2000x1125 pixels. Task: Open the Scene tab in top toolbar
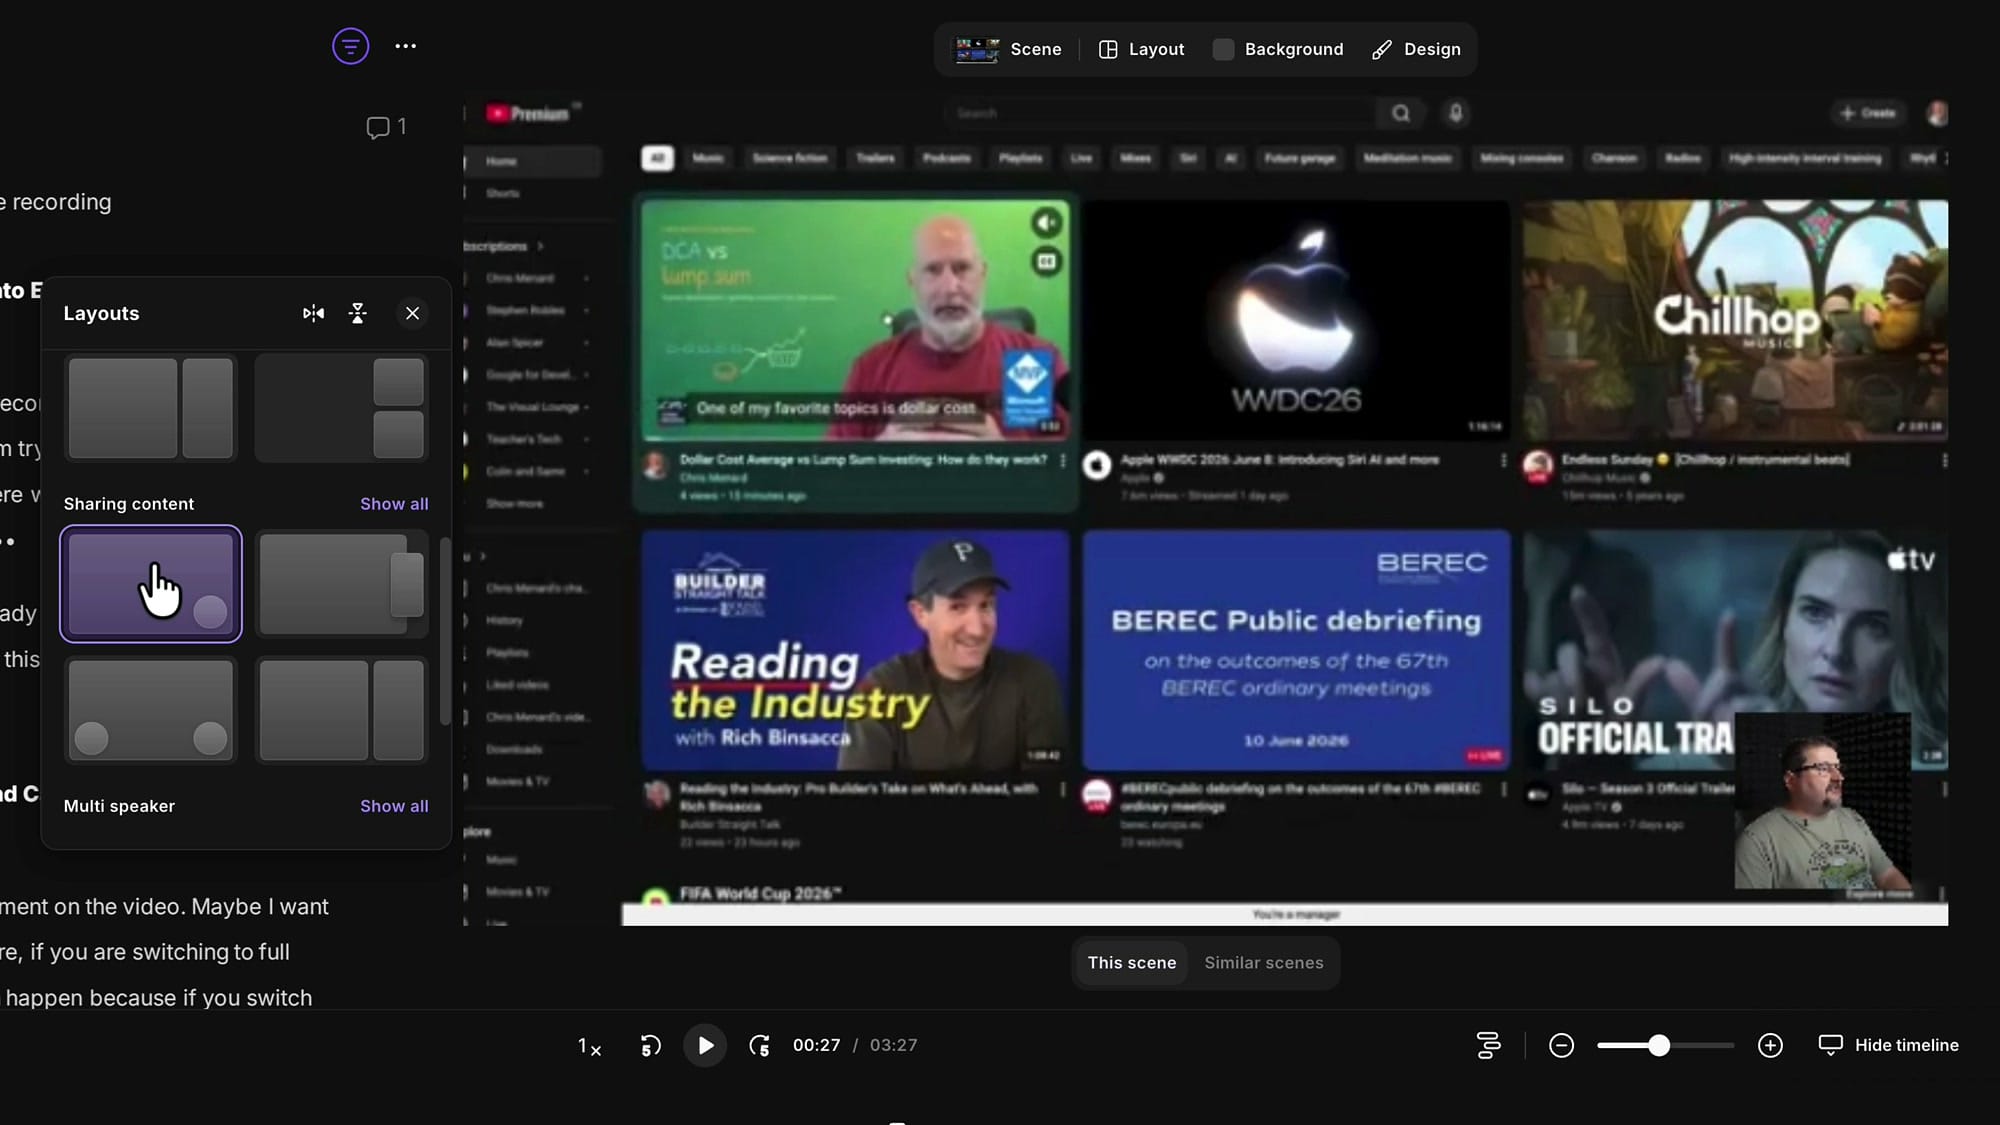coord(1008,49)
